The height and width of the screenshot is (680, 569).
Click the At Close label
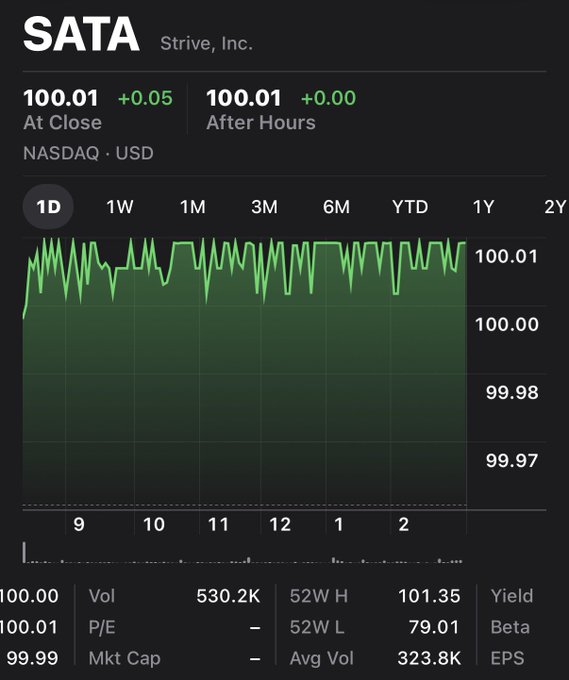pos(62,123)
